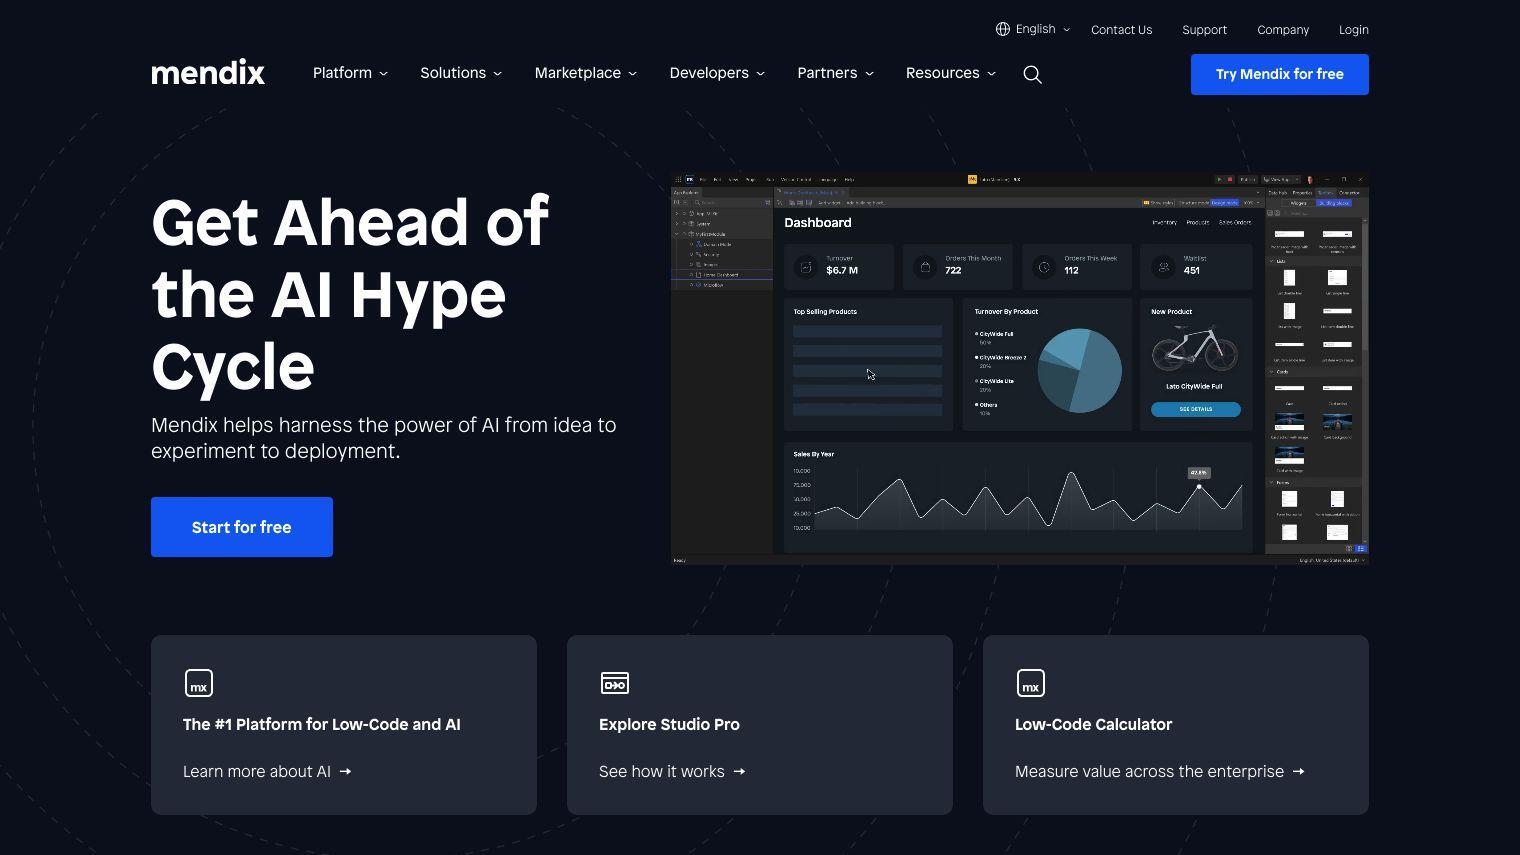
Task: Click the 'Dashboard' heading in the preview
Action: click(x=818, y=223)
